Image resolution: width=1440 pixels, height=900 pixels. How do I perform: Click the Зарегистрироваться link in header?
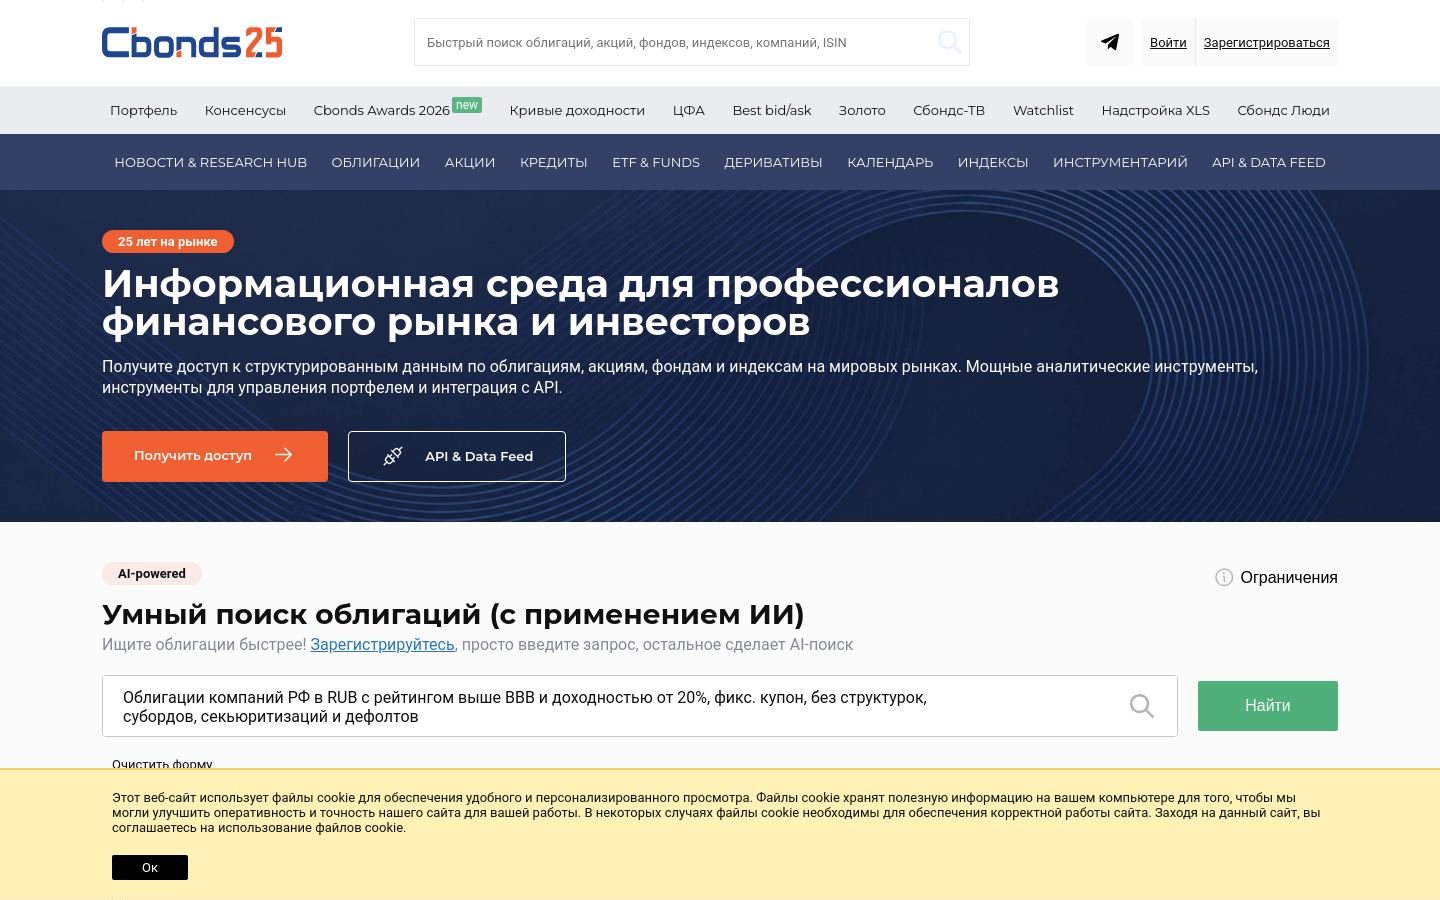1266,42
